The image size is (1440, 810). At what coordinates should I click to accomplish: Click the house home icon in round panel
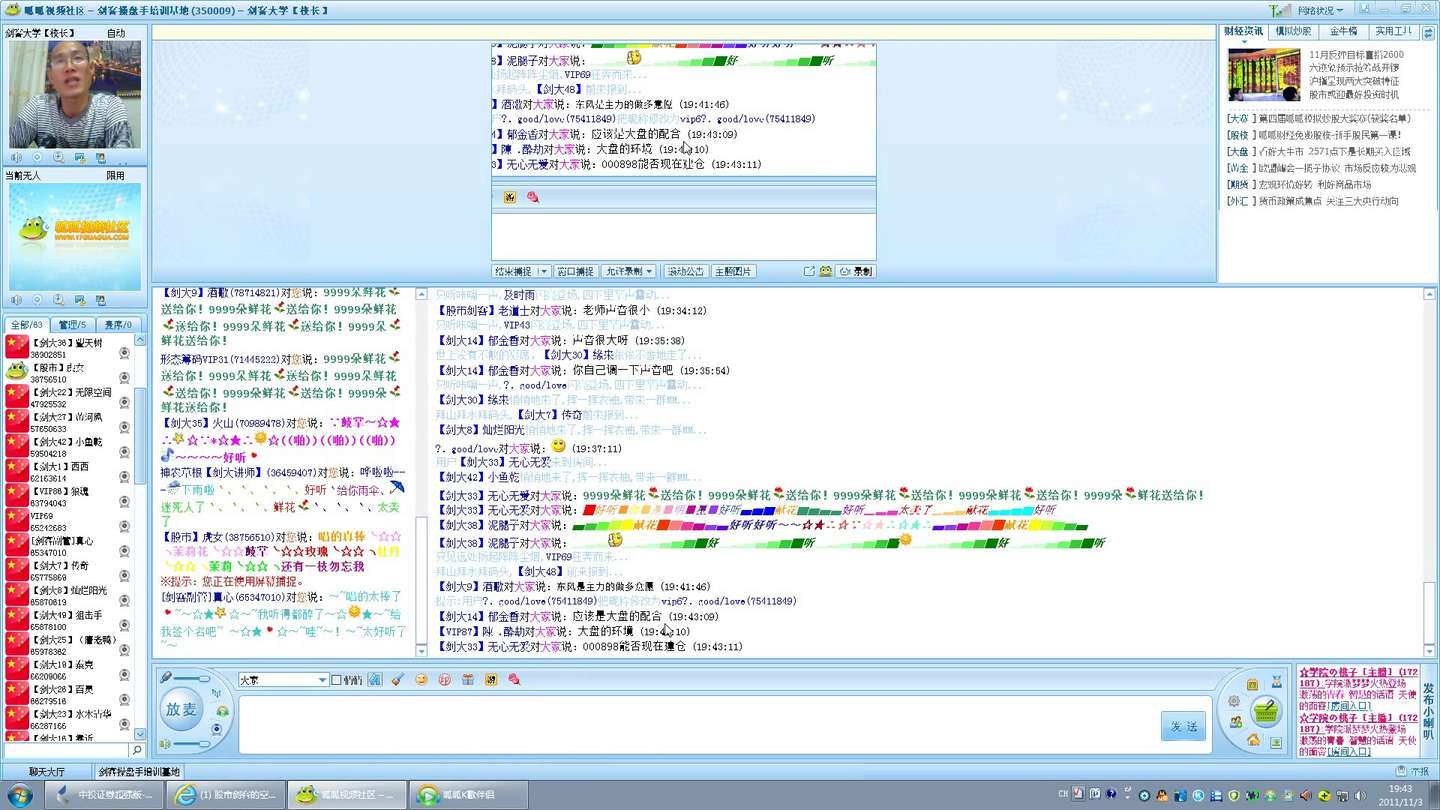1253,740
